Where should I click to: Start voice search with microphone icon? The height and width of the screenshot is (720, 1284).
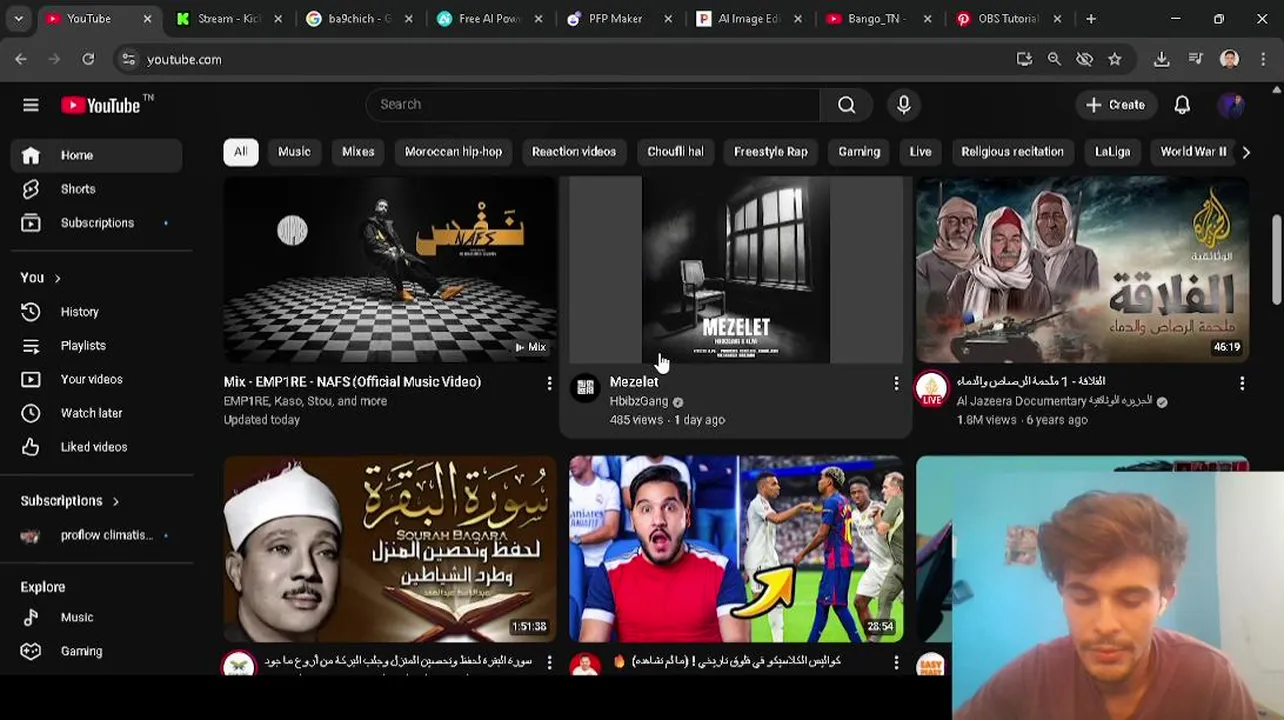click(x=904, y=105)
